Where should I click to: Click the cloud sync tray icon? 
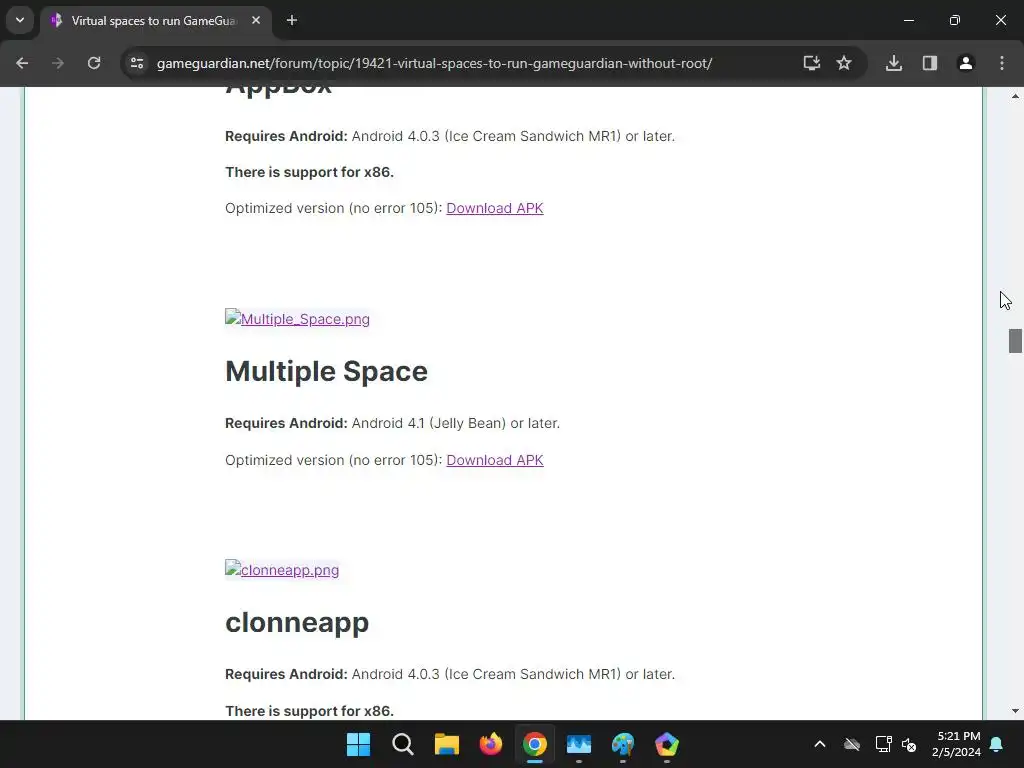point(852,744)
